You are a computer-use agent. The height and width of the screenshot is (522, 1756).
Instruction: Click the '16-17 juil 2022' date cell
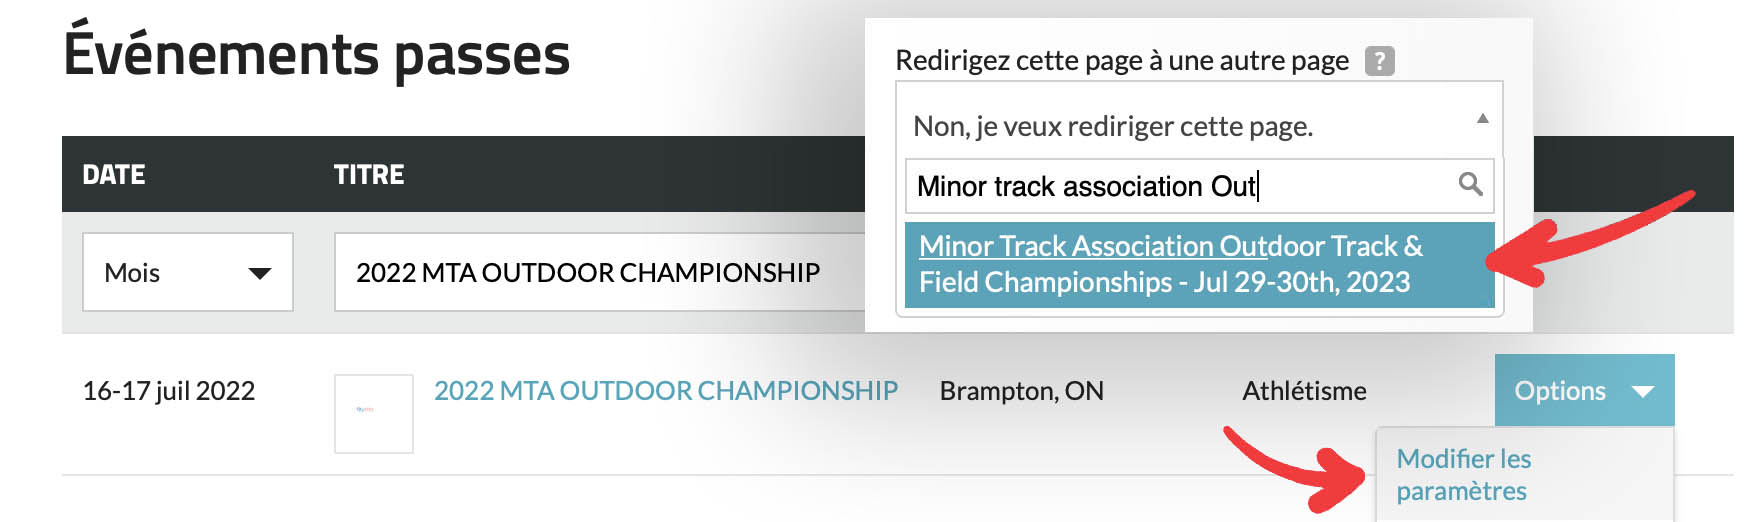tap(169, 390)
